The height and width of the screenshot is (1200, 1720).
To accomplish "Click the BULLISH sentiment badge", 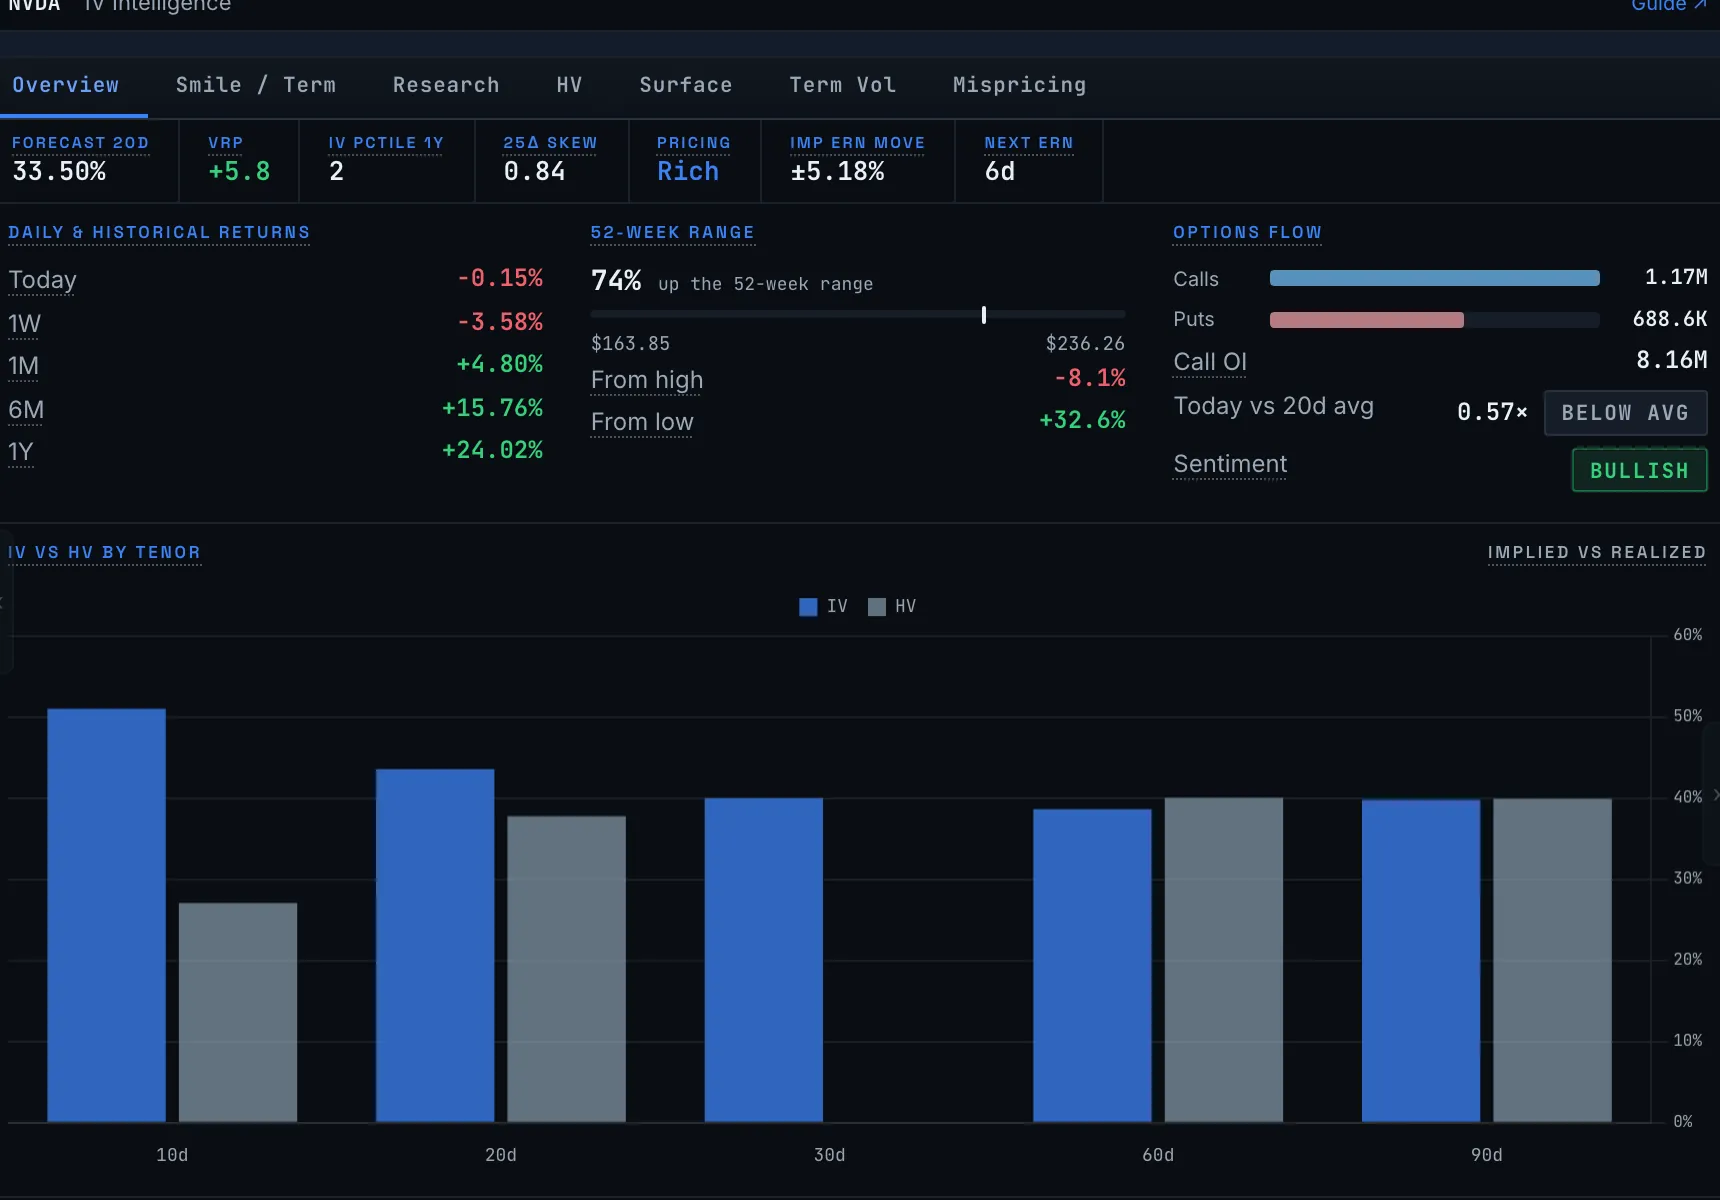I will (x=1639, y=470).
